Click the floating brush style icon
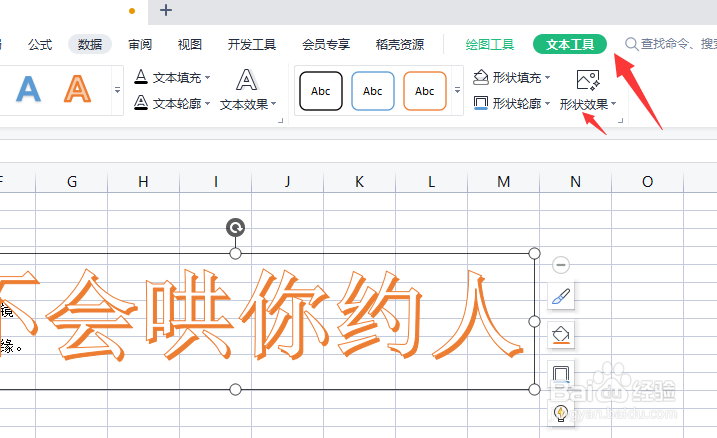The width and height of the screenshot is (717, 438). tap(561, 296)
